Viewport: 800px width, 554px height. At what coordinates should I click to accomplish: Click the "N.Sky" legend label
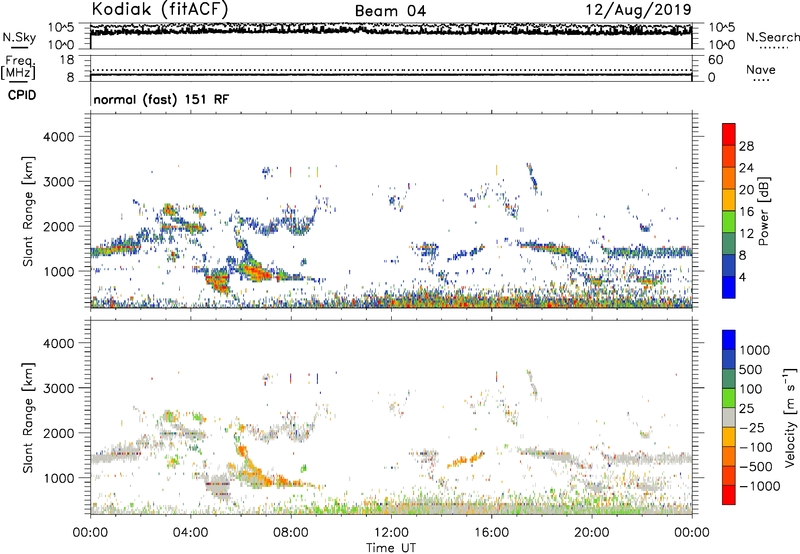click(x=19, y=37)
